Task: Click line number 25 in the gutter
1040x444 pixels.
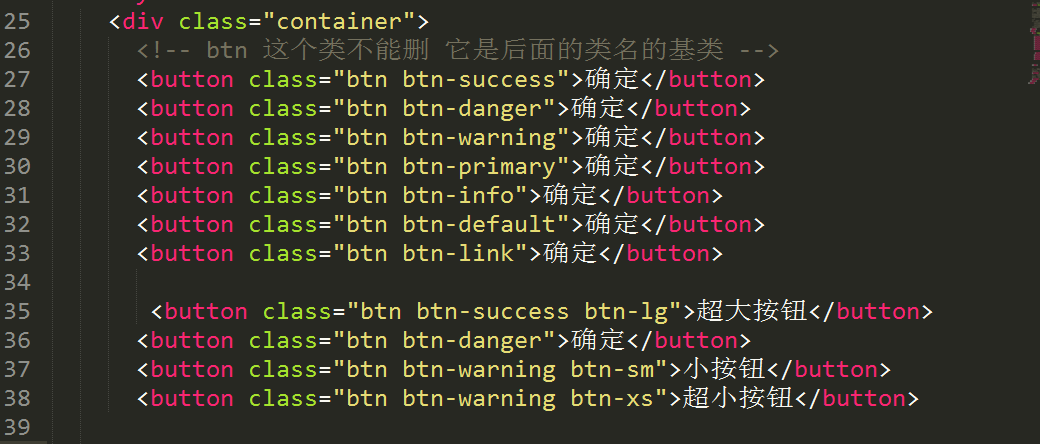Action: (x=17, y=22)
